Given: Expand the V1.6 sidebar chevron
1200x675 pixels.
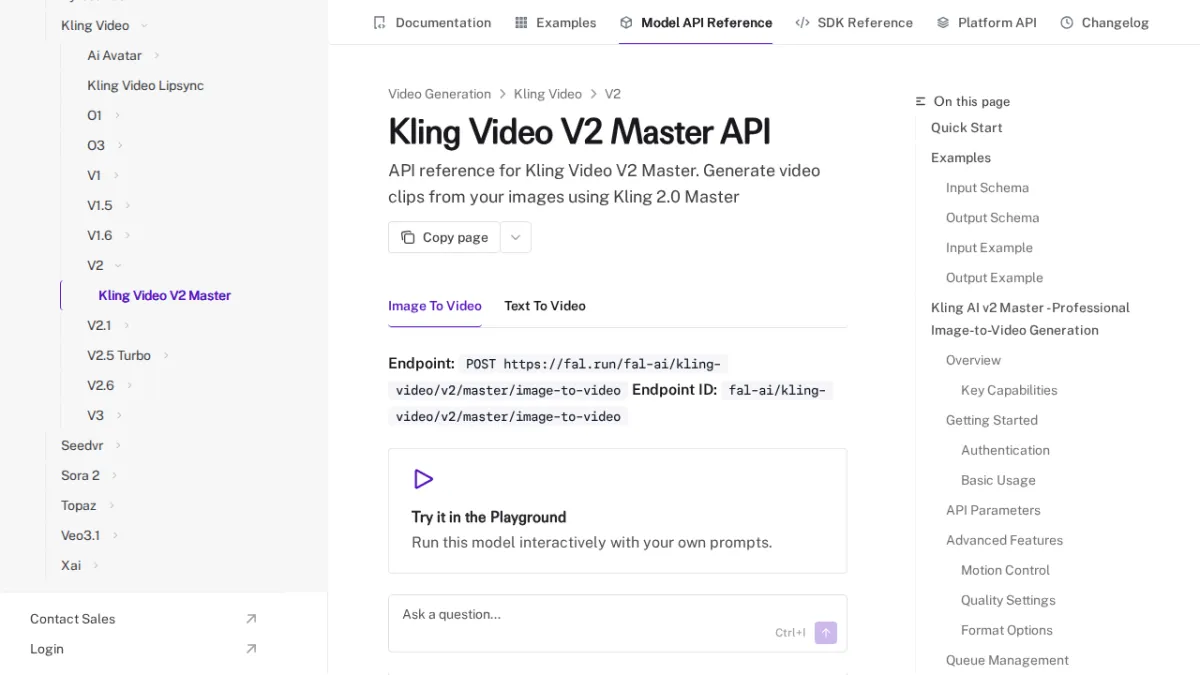Looking at the screenshot, I should [128, 236].
